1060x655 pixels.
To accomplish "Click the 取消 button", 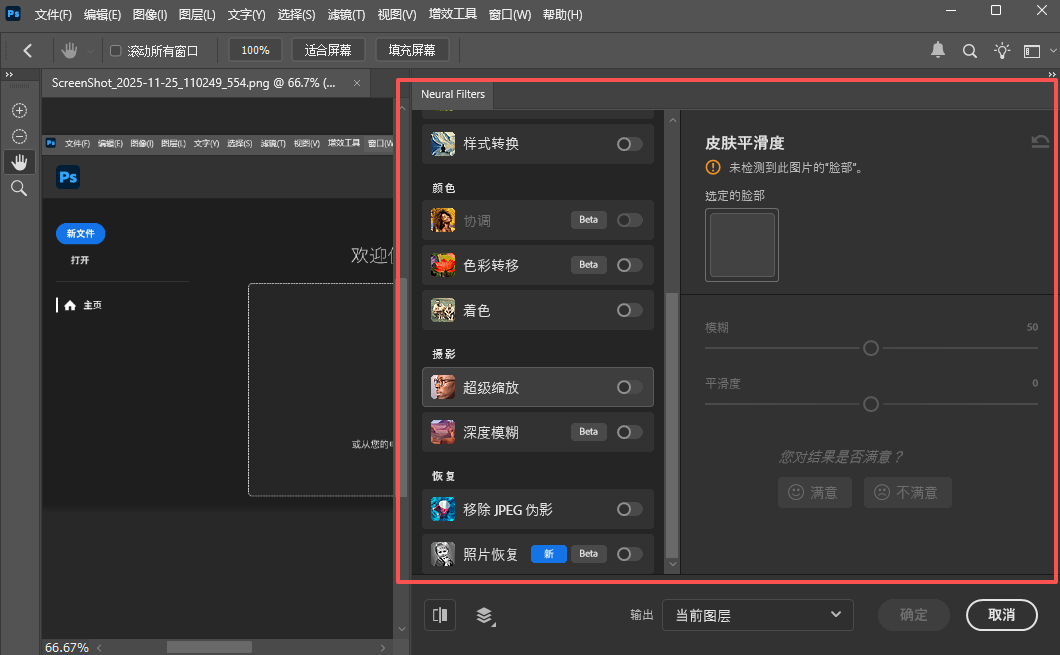I will [1001, 615].
